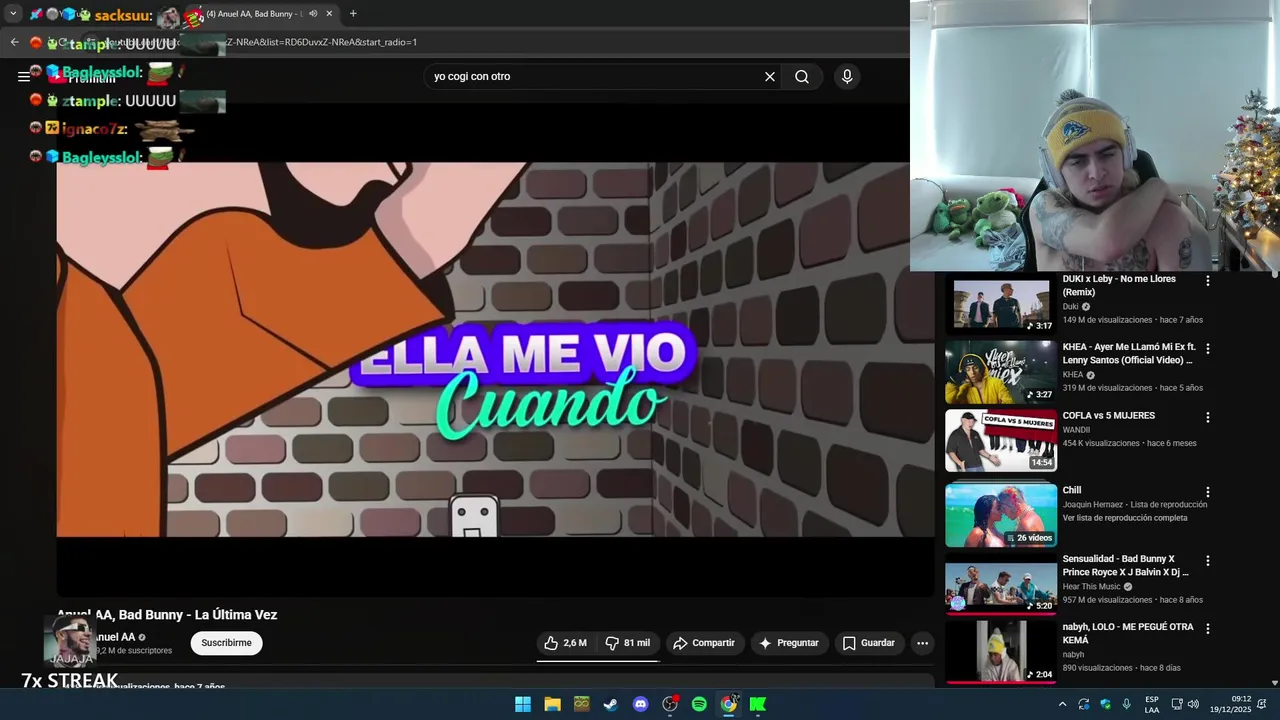Open Spotify from the taskbar
1280x720 pixels.
pyautogui.click(x=699, y=704)
